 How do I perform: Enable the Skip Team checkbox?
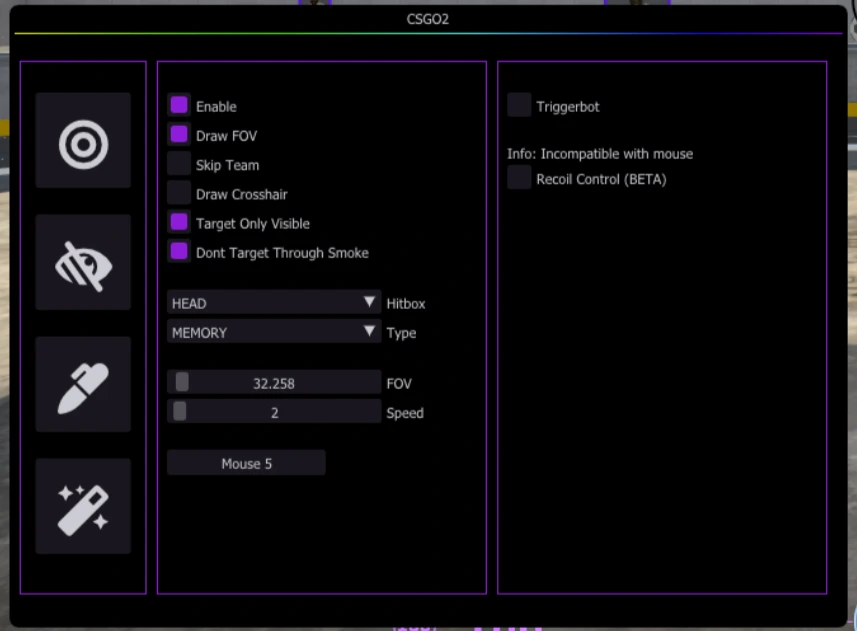179,164
